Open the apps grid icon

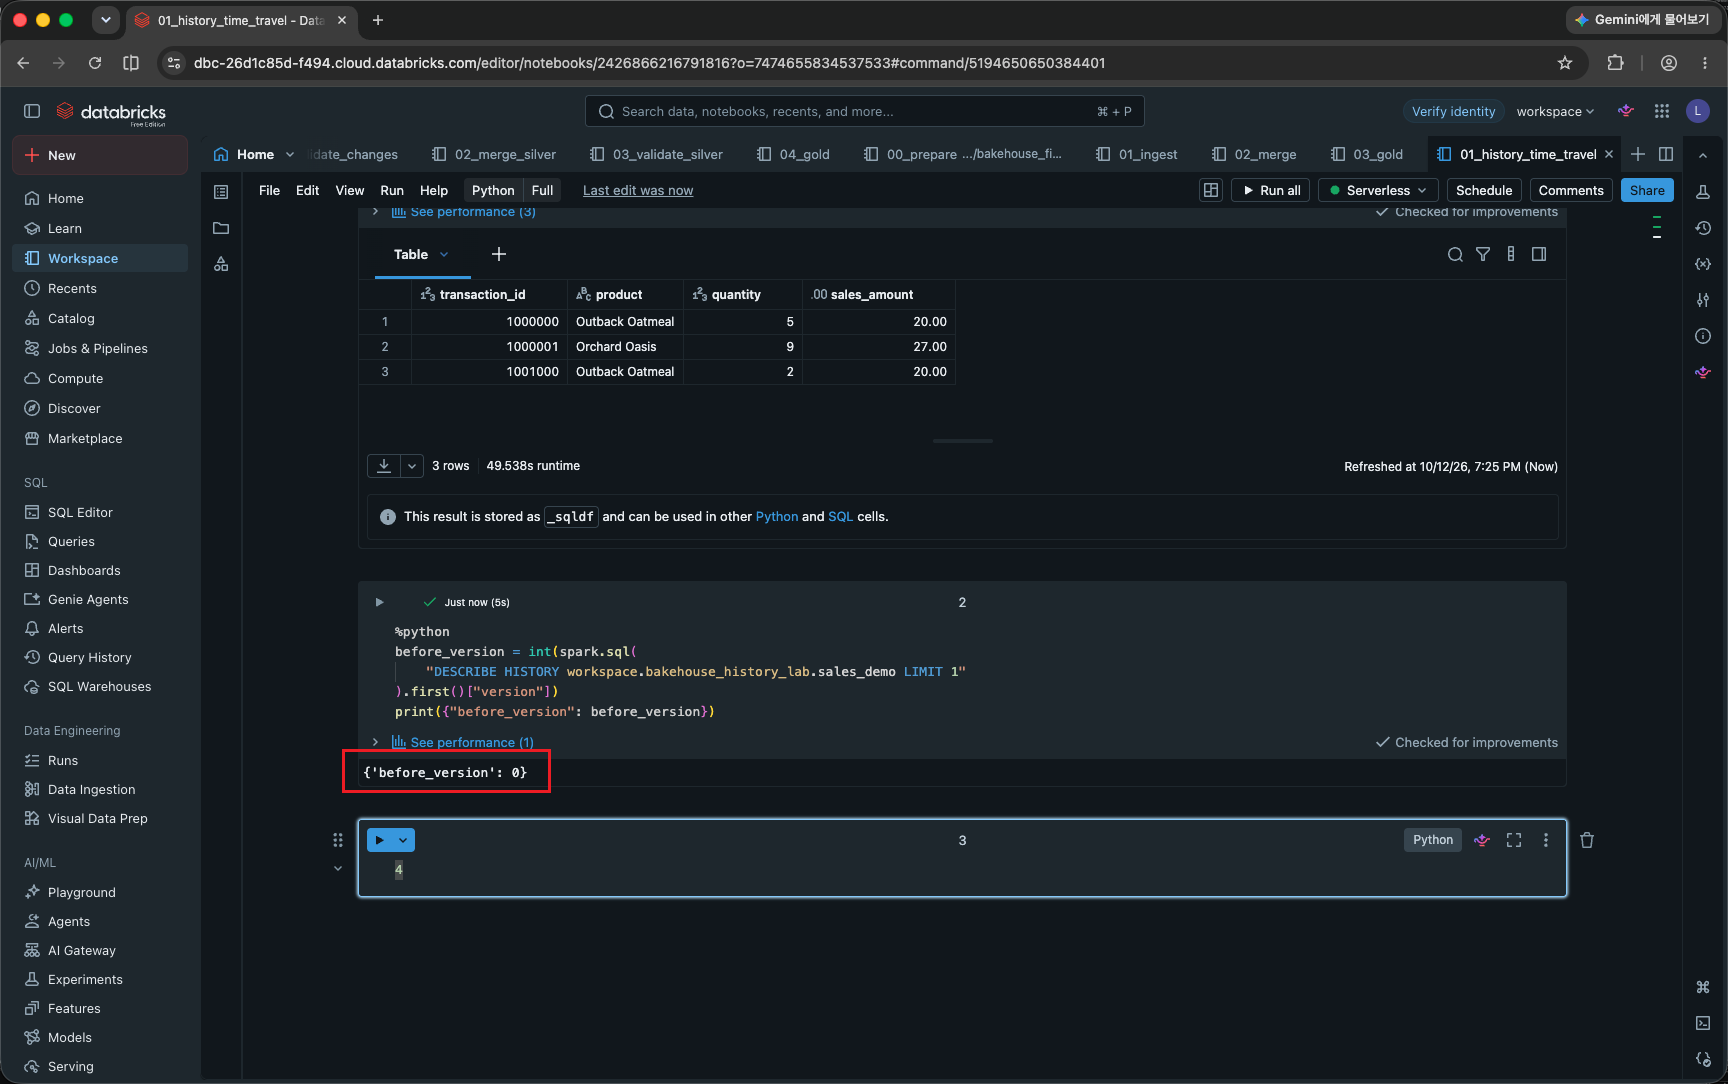tap(1662, 111)
